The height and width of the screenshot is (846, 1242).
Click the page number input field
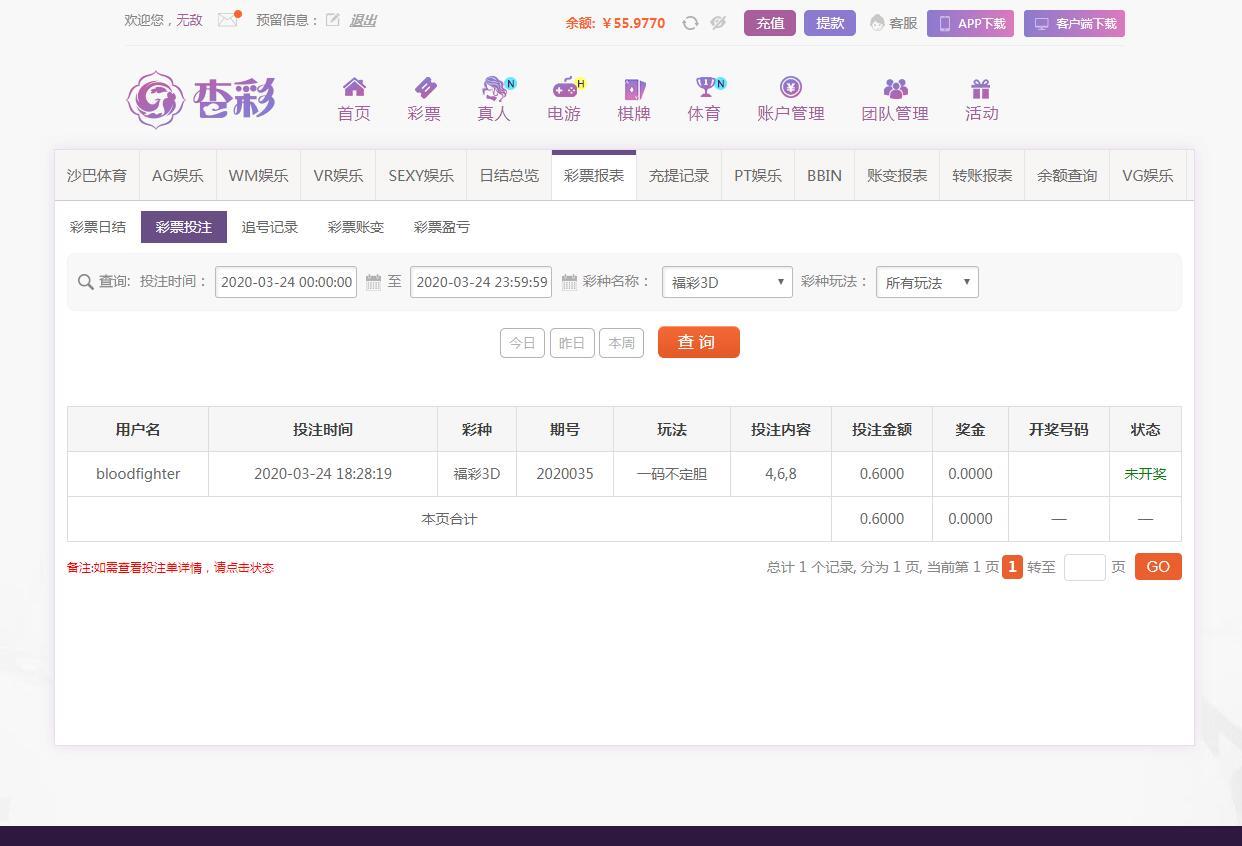pos(1084,567)
